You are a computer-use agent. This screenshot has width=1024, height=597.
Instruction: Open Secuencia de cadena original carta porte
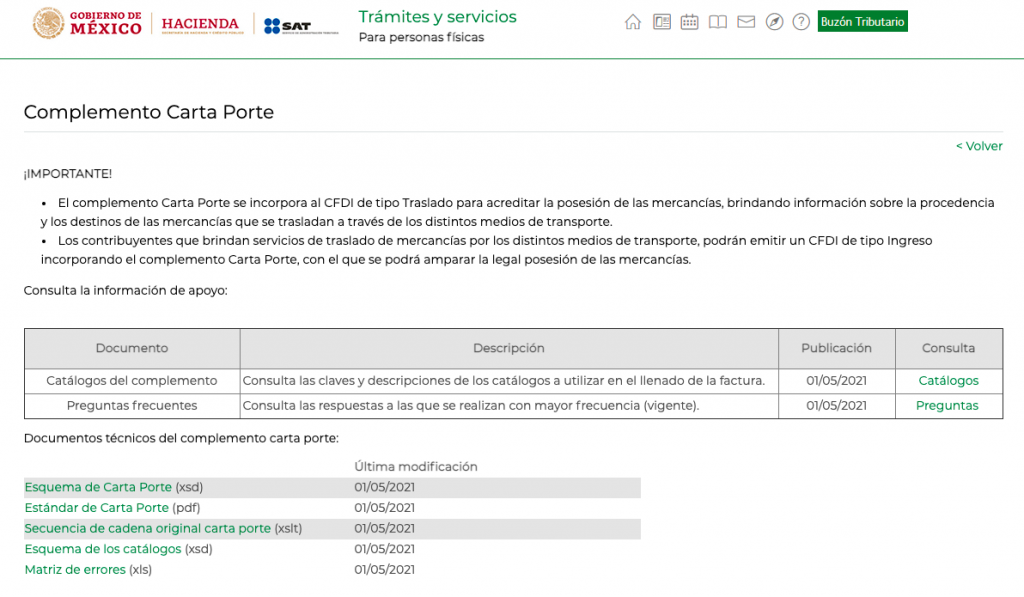click(148, 528)
